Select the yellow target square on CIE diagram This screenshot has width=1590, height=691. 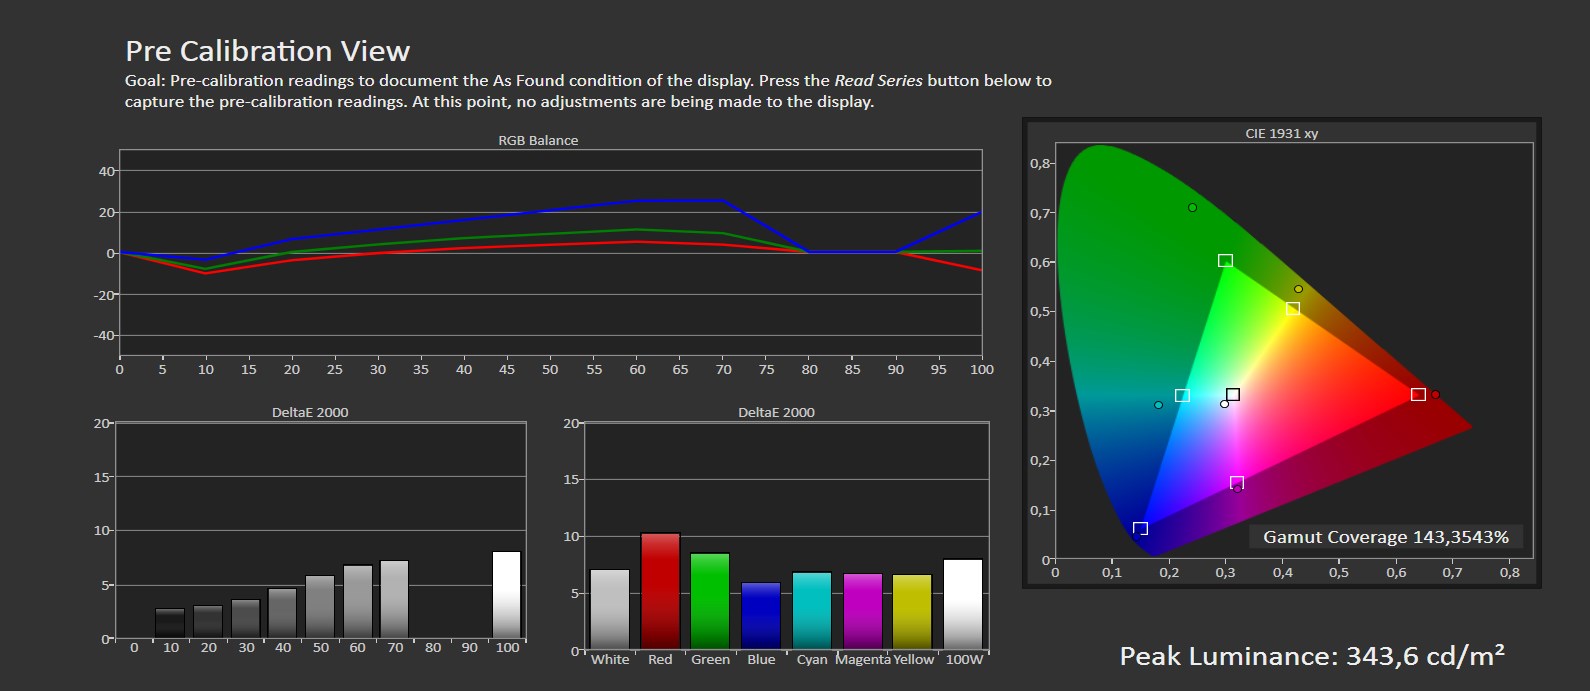click(1292, 309)
